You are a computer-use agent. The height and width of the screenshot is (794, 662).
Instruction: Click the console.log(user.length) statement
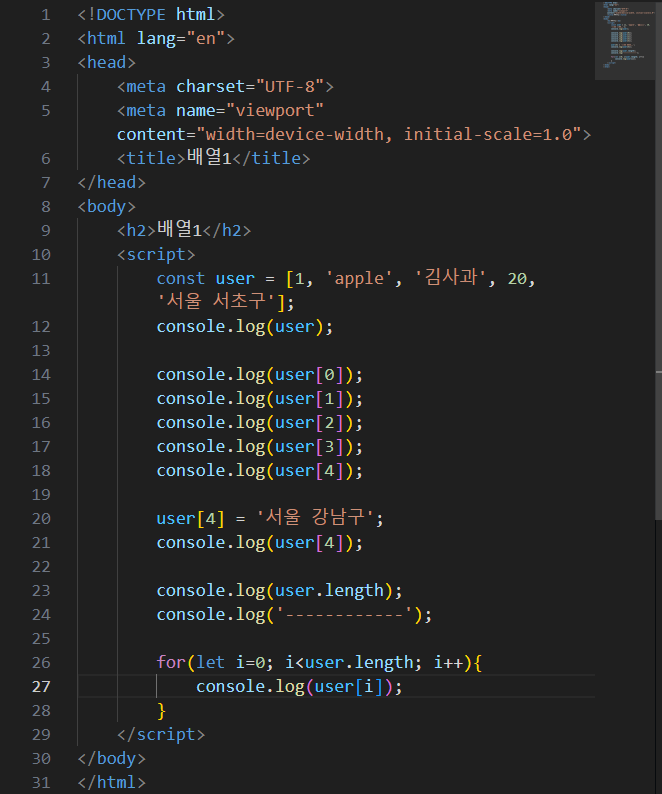click(279, 590)
